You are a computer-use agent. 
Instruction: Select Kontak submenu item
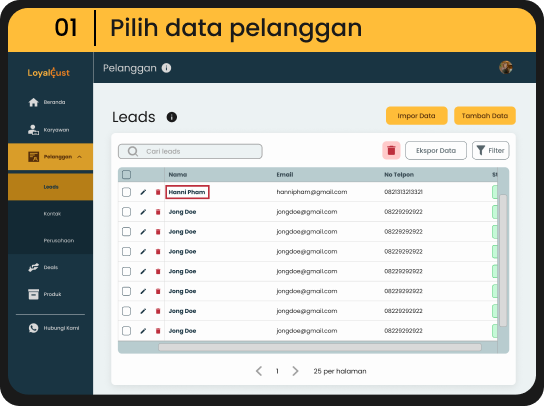(x=52, y=214)
